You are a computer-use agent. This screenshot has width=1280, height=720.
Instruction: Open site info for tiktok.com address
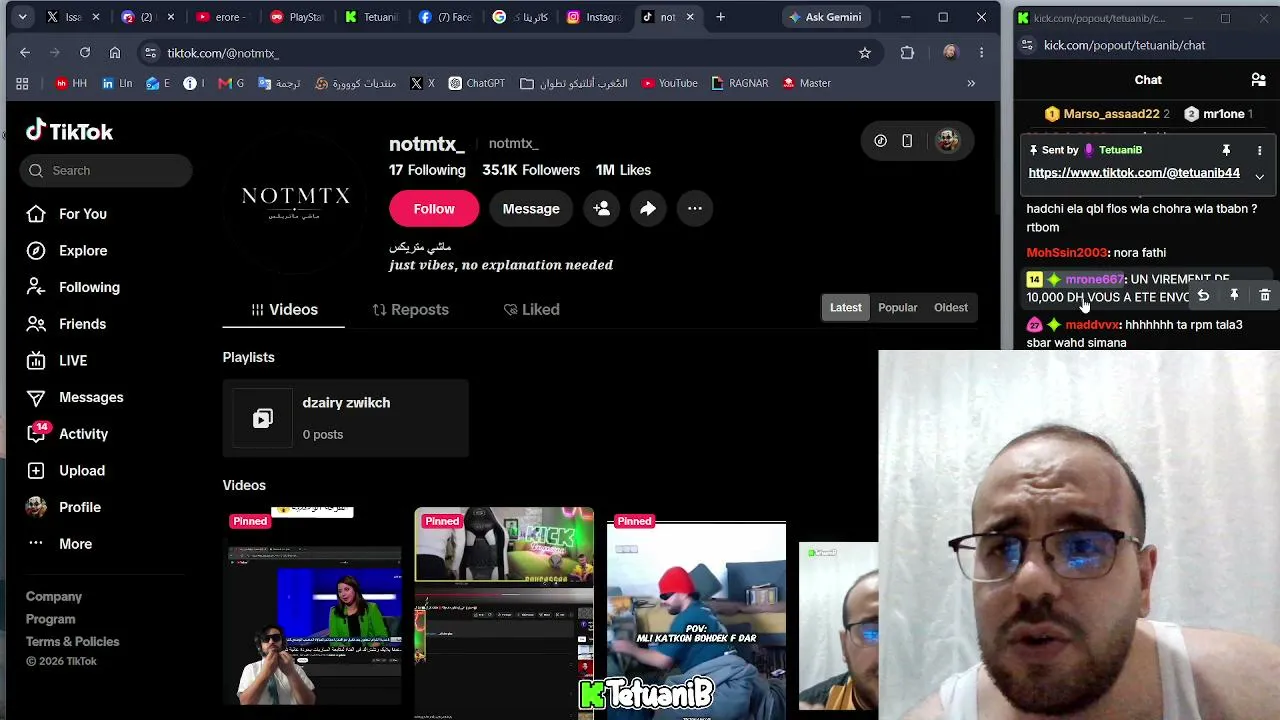150,53
